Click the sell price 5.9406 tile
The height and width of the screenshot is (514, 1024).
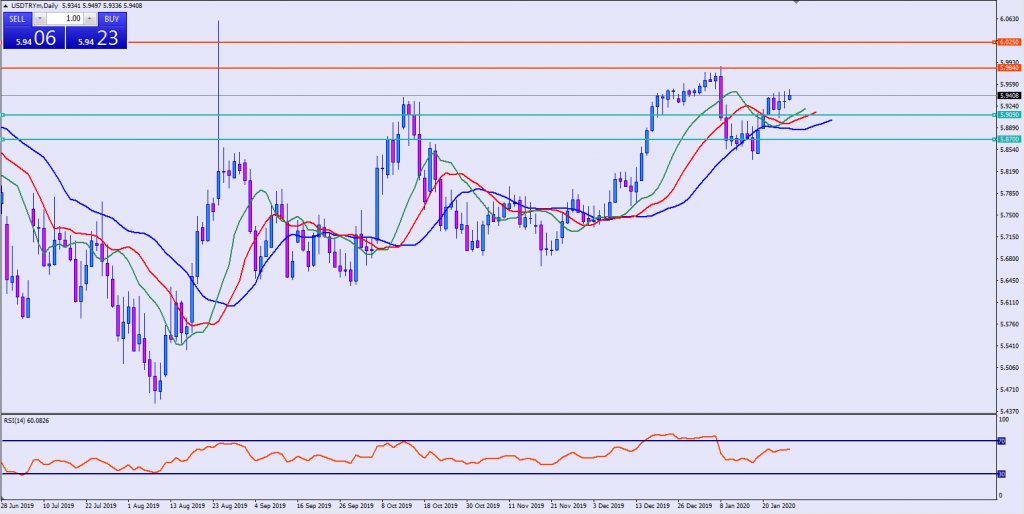point(32,38)
